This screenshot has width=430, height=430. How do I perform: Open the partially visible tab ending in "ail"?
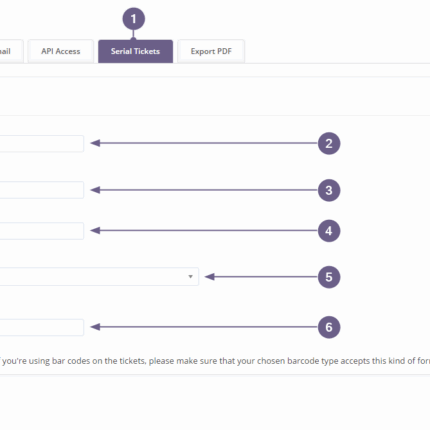[10, 51]
